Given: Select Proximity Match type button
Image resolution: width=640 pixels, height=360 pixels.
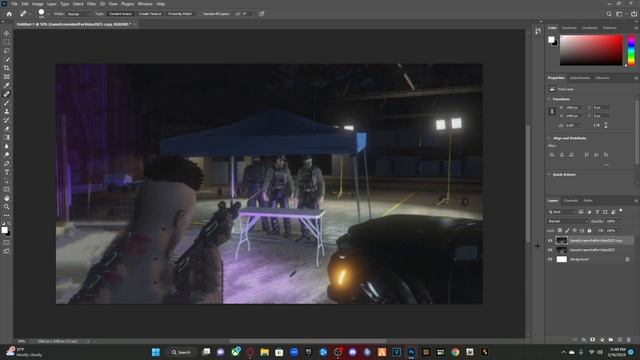Looking at the screenshot, I should 180,14.
